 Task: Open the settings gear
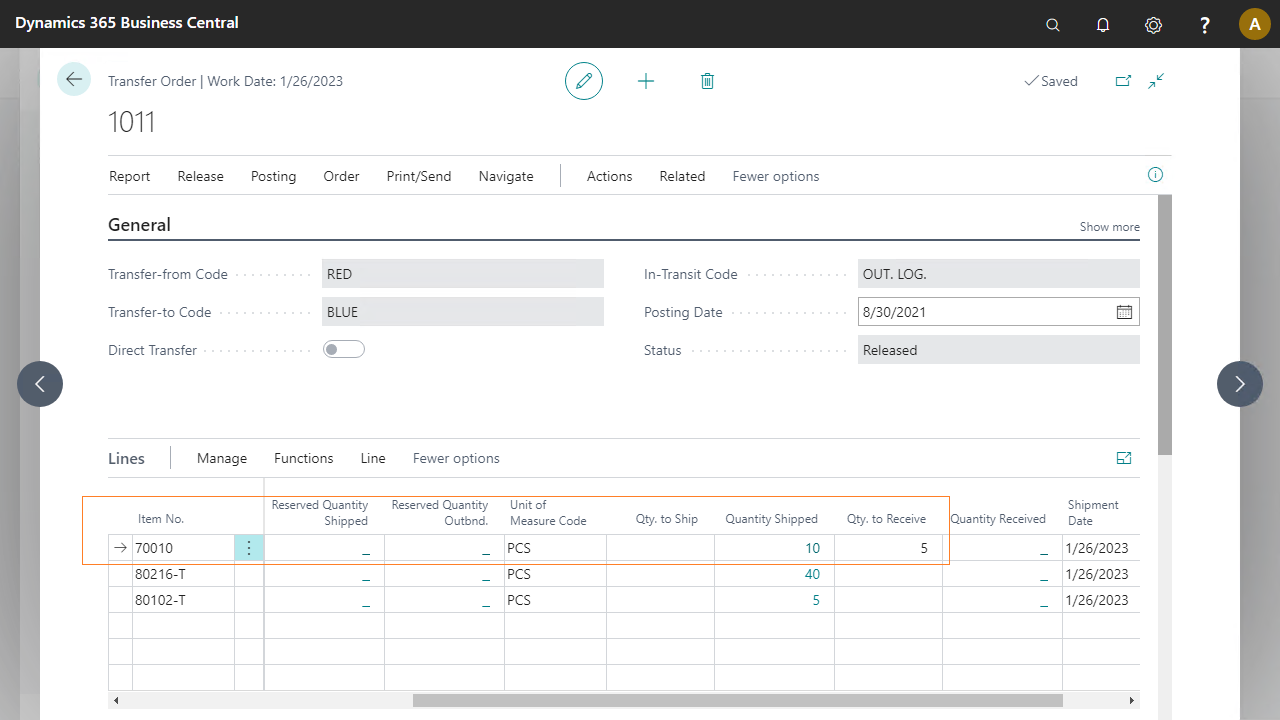click(x=1153, y=24)
